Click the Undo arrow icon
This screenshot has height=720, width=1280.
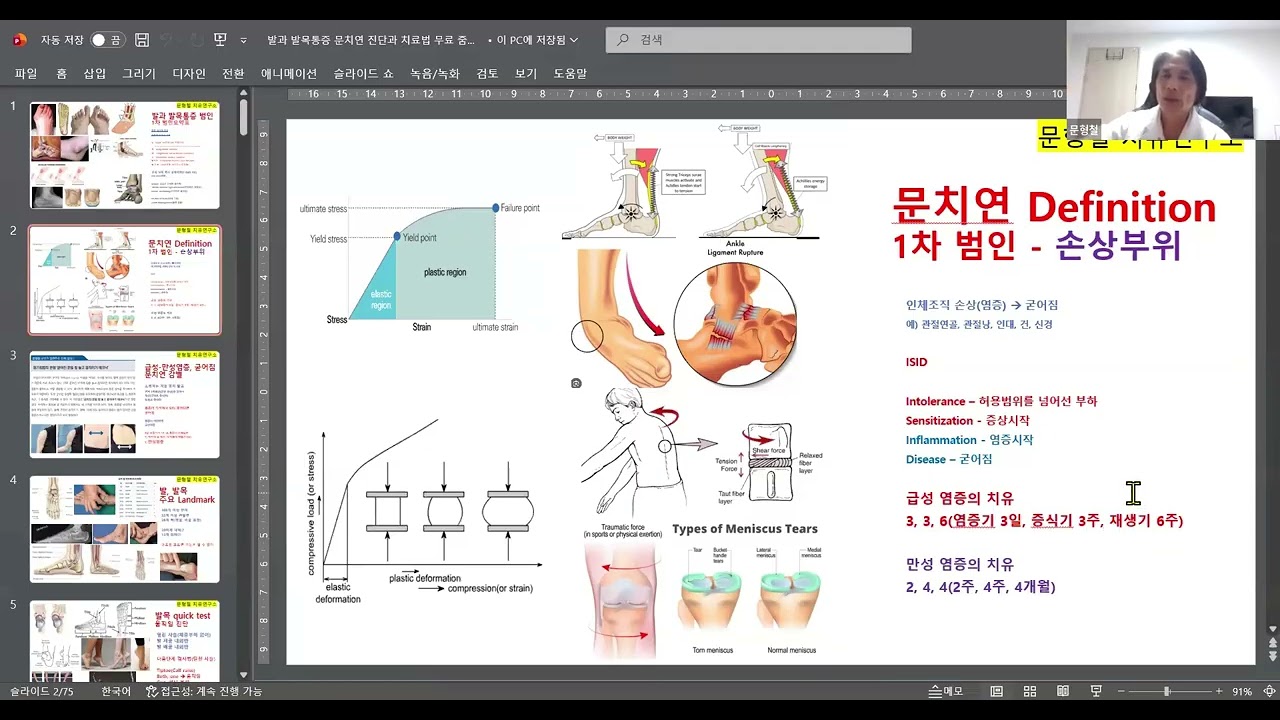point(168,40)
